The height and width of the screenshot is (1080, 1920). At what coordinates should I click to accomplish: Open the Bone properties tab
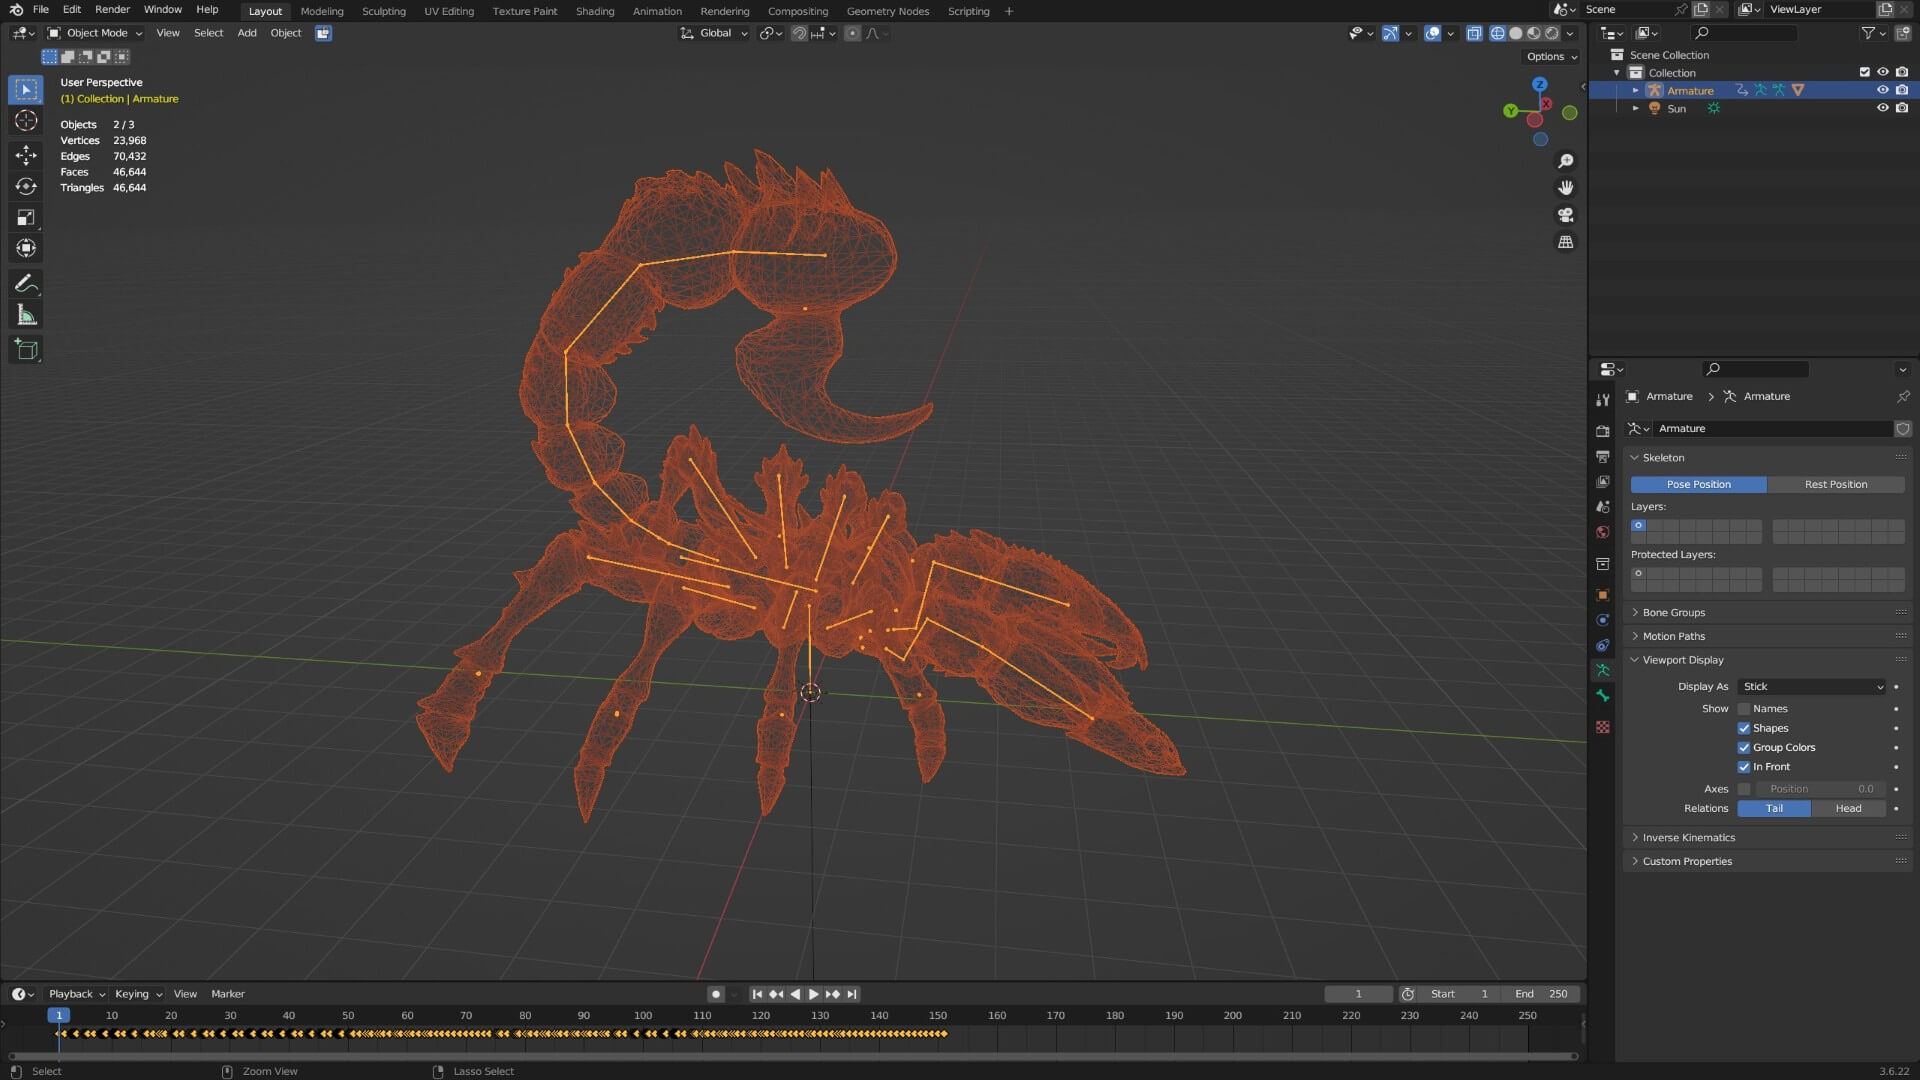click(x=1603, y=696)
